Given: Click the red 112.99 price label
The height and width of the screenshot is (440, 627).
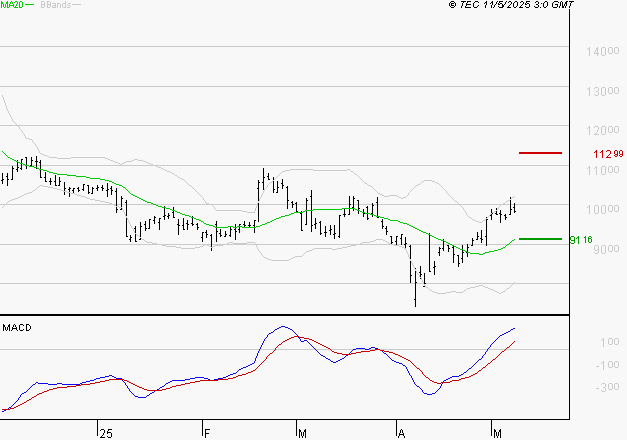Looking at the screenshot, I should [x=608, y=154].
